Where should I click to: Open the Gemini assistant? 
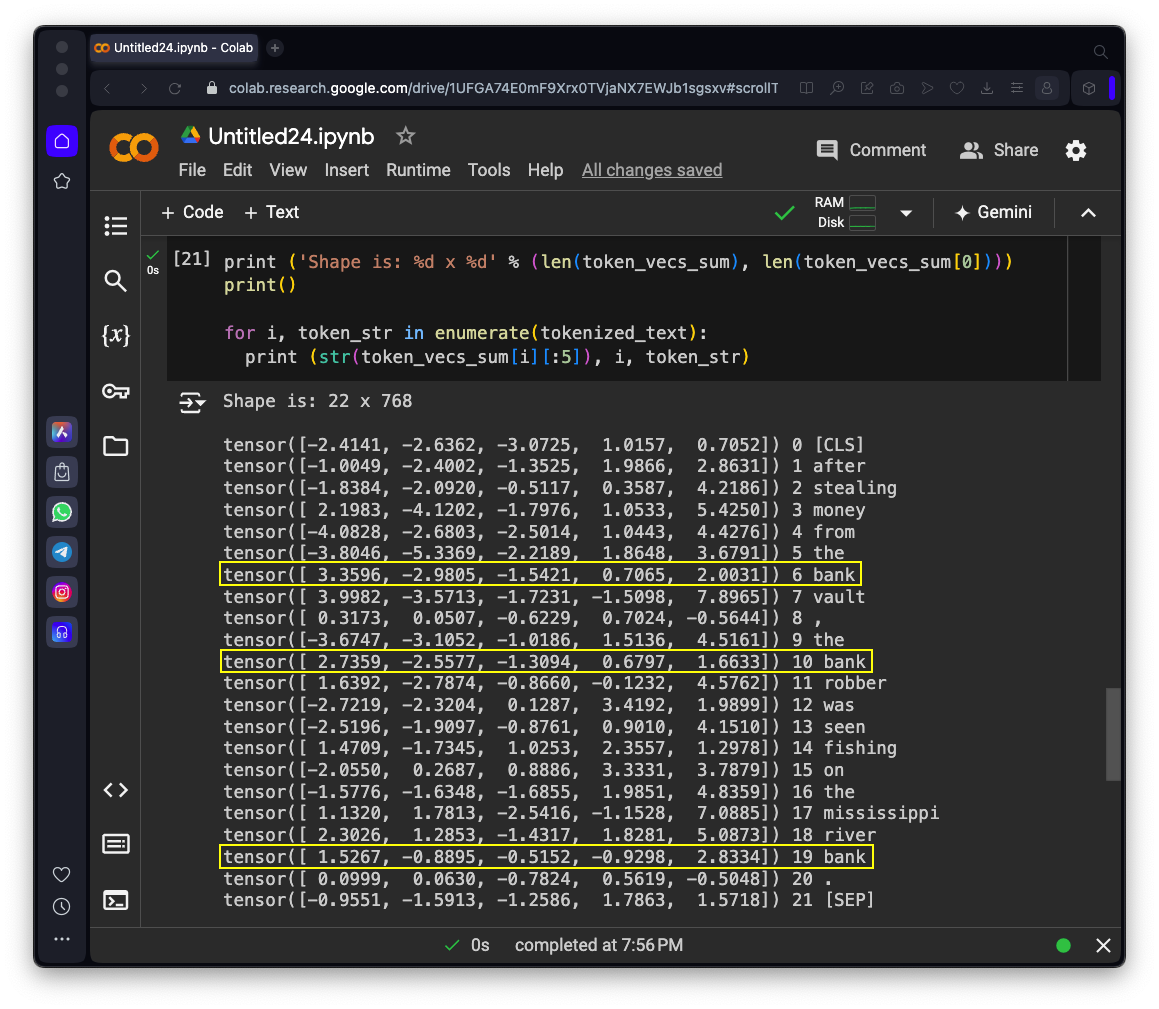(993, 212)
